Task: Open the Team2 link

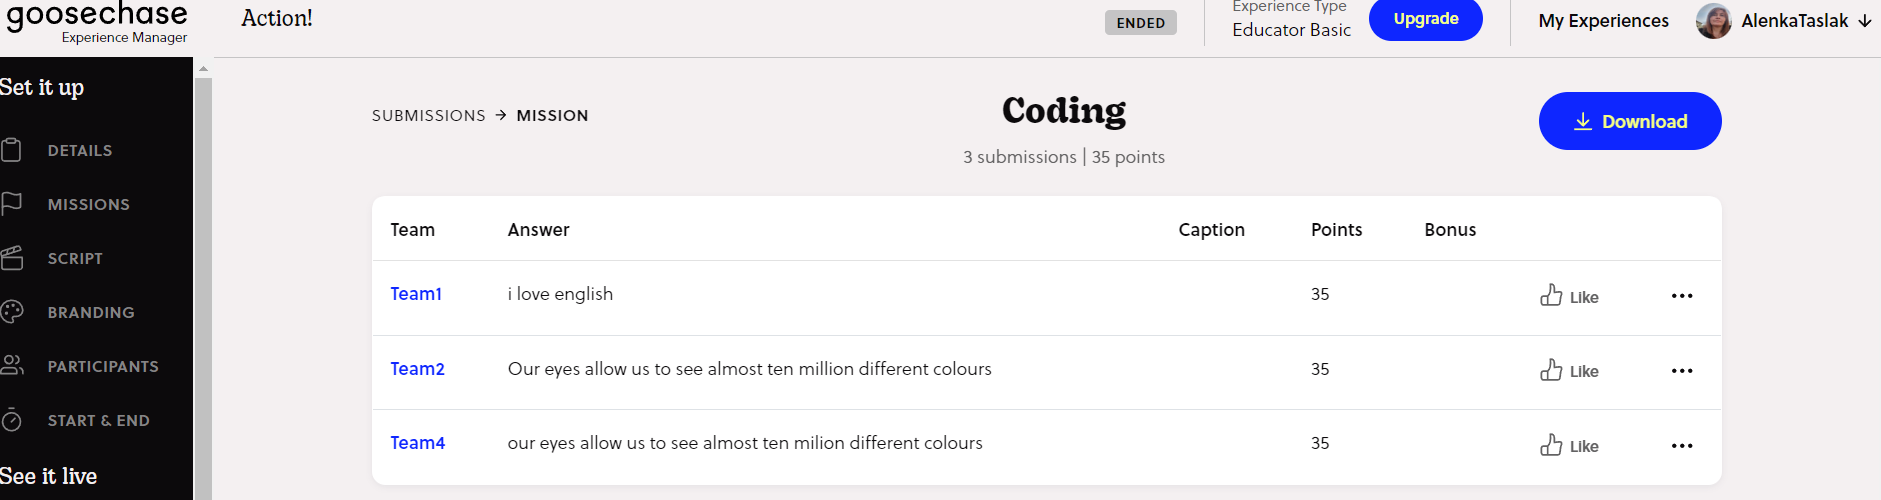Action: point(417,369)
